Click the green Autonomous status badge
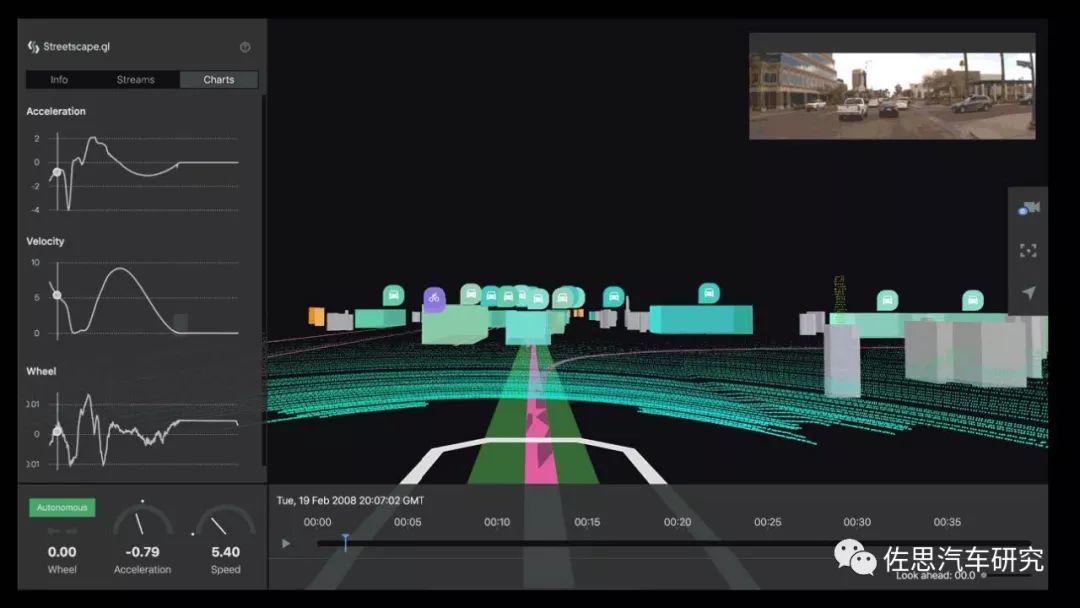 click(x=62, y=507)
